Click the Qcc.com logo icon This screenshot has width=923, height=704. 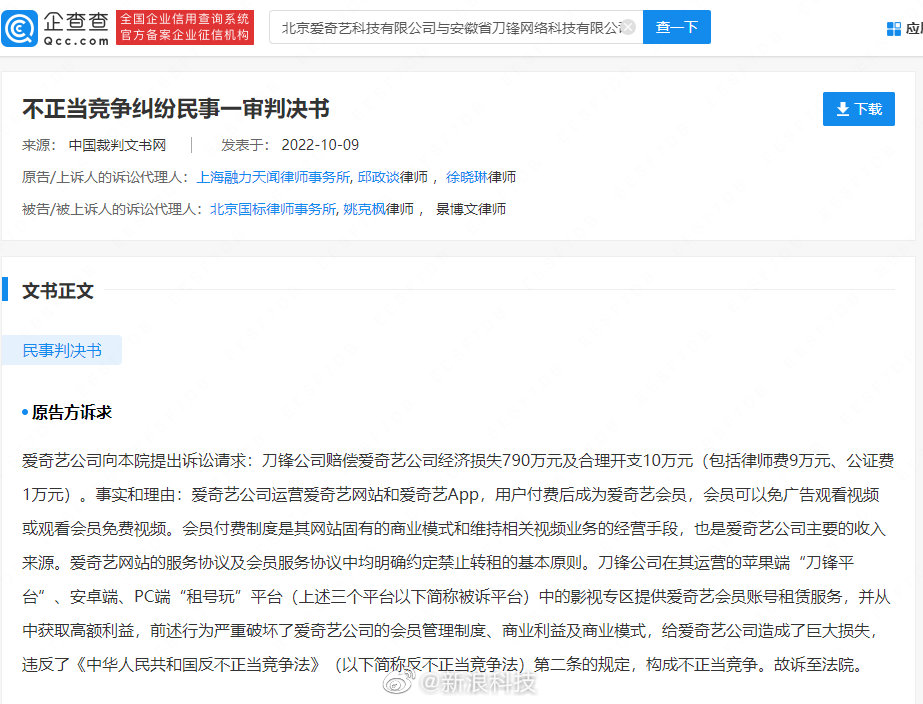[x=19, y=28]
